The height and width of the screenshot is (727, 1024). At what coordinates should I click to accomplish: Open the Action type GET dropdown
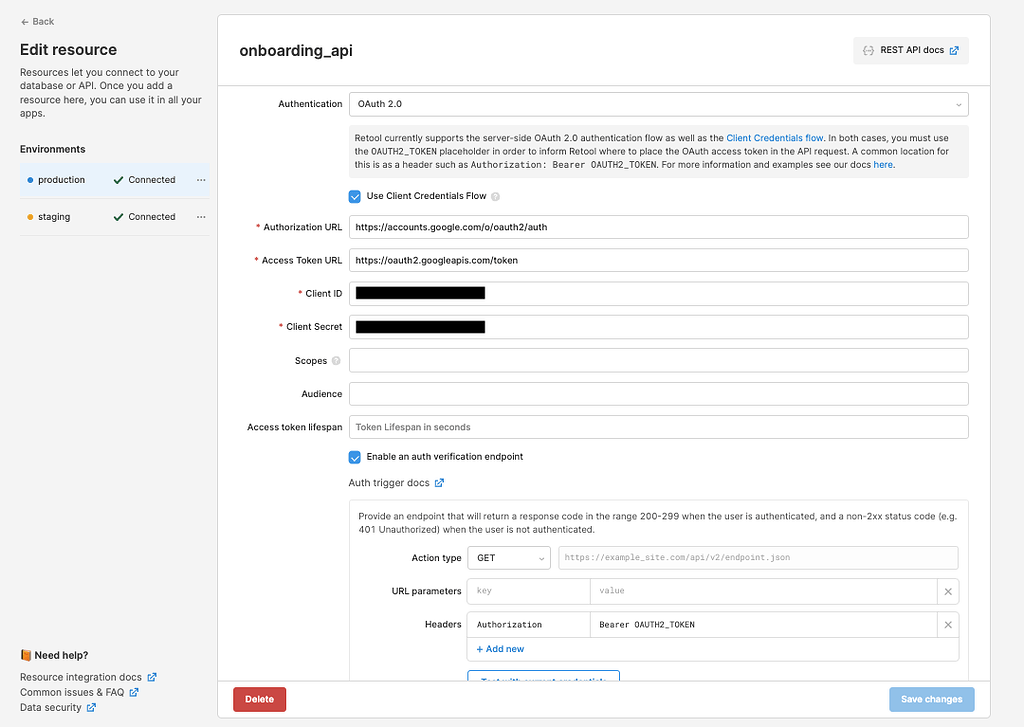coord(509,558)
